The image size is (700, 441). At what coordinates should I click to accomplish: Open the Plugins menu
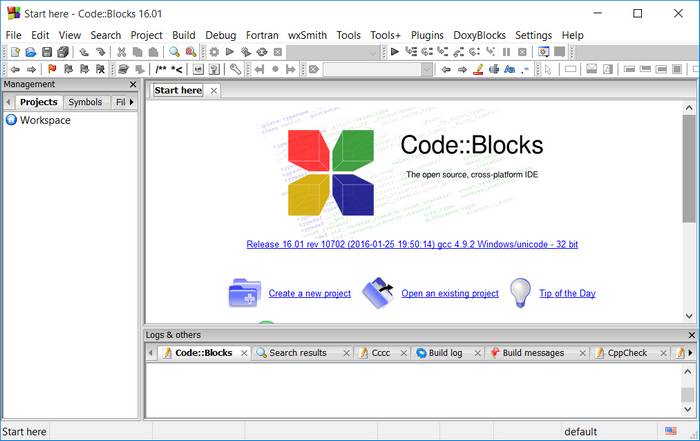tap(427, 35)
